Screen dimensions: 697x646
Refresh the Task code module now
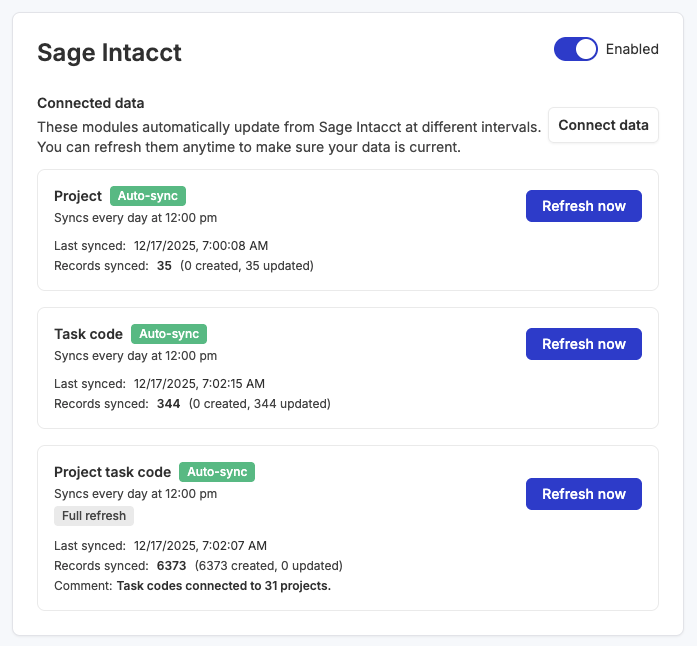point(583,344)
